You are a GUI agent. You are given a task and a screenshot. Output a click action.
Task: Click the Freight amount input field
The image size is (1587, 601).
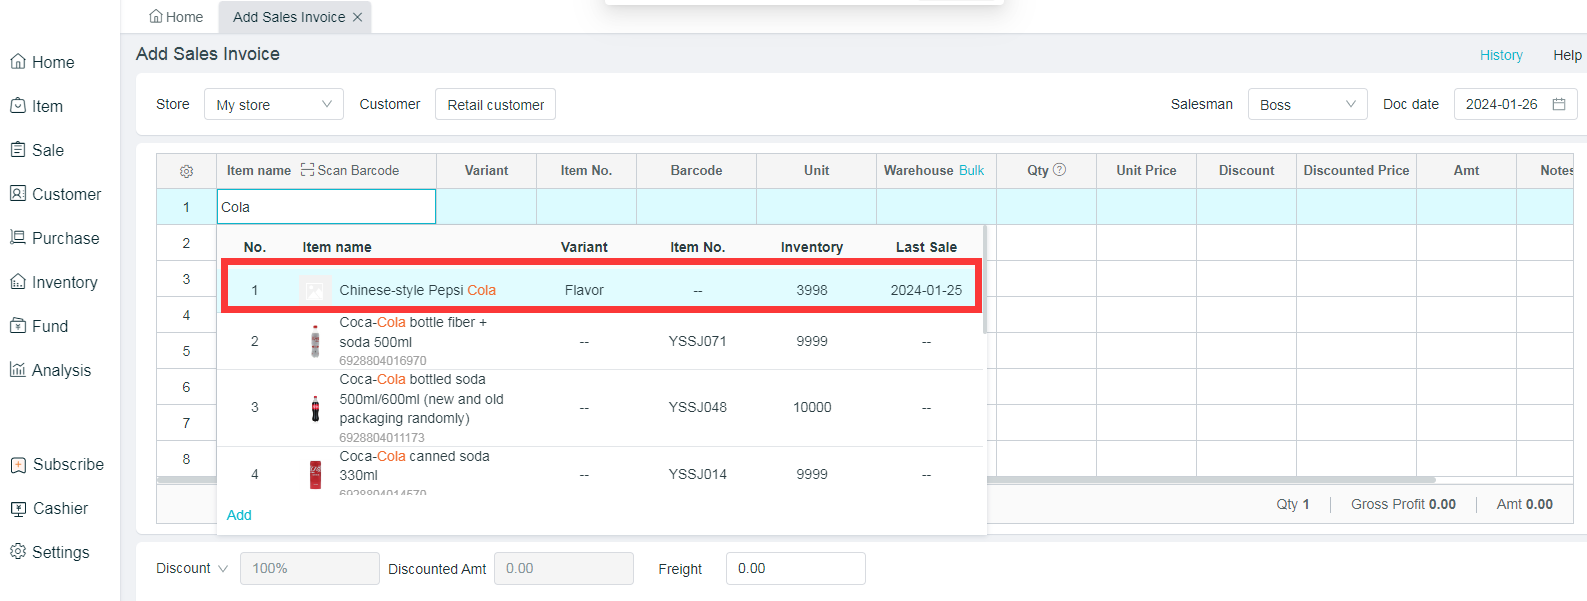795,568
